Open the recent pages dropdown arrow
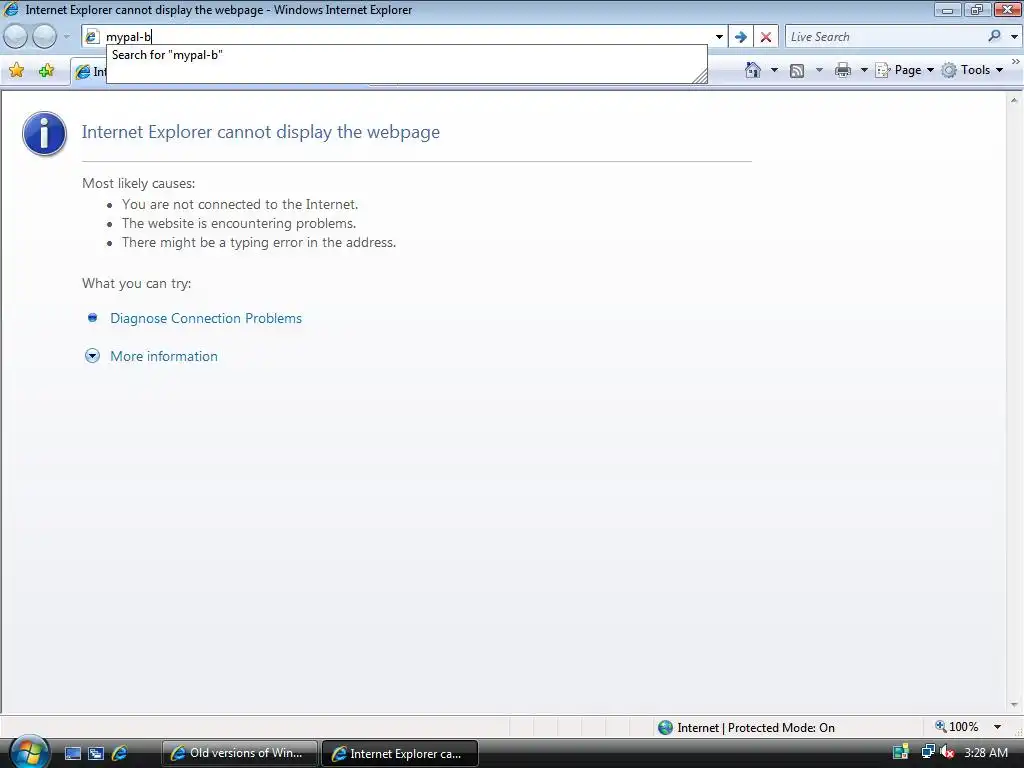The width and height of the screenshot is (1024, 768). click(x=66, y=37)
